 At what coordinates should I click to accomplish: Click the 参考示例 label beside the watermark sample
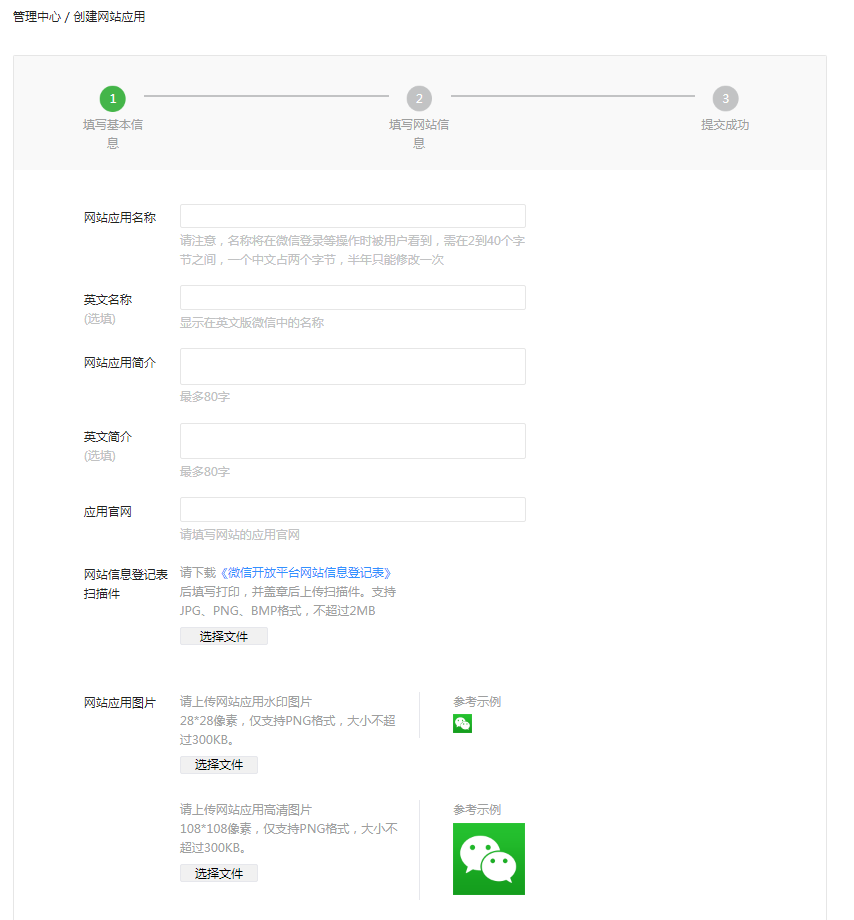[x=476, y=701]
